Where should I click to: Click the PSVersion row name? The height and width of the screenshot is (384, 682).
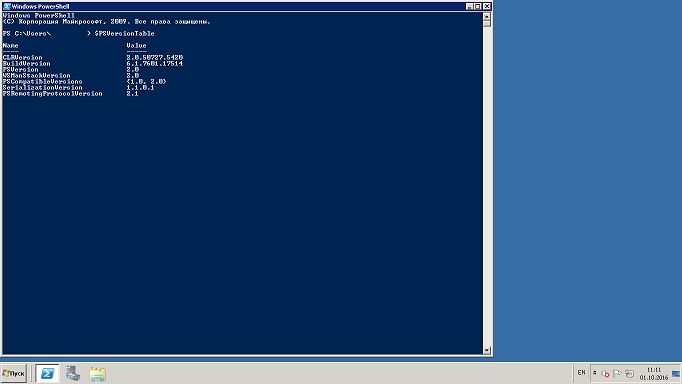point(20,70)
